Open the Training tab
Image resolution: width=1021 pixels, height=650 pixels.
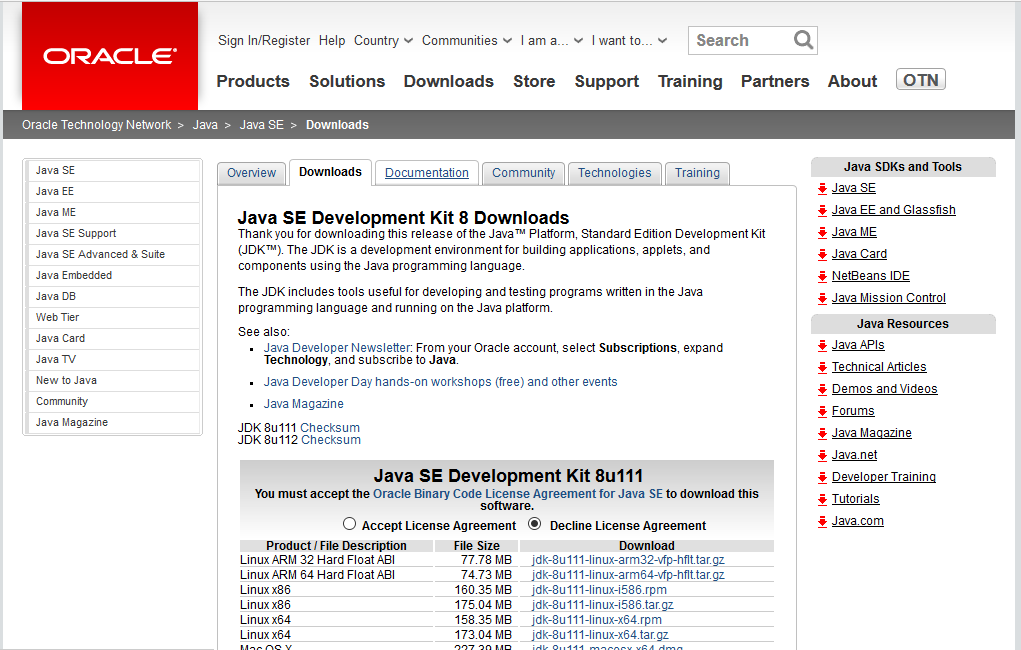pos(697,173)
